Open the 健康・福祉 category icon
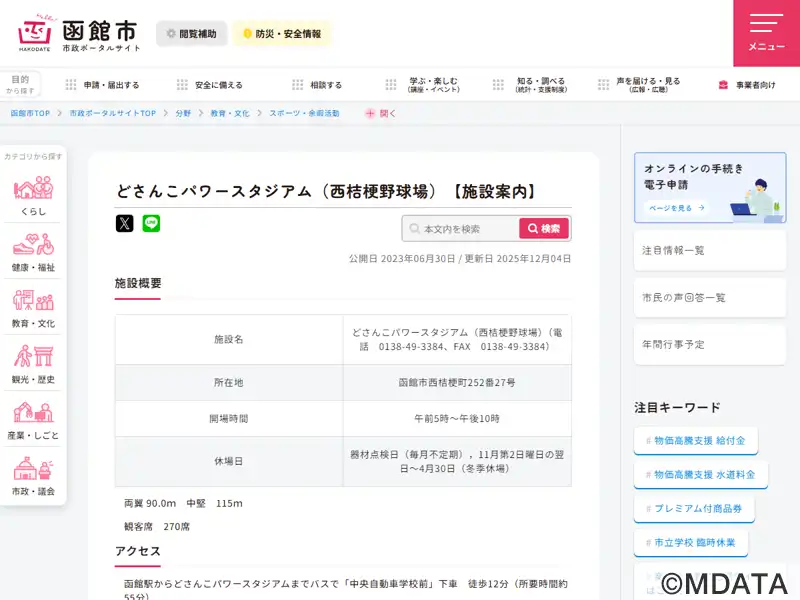 pos(33,252)
